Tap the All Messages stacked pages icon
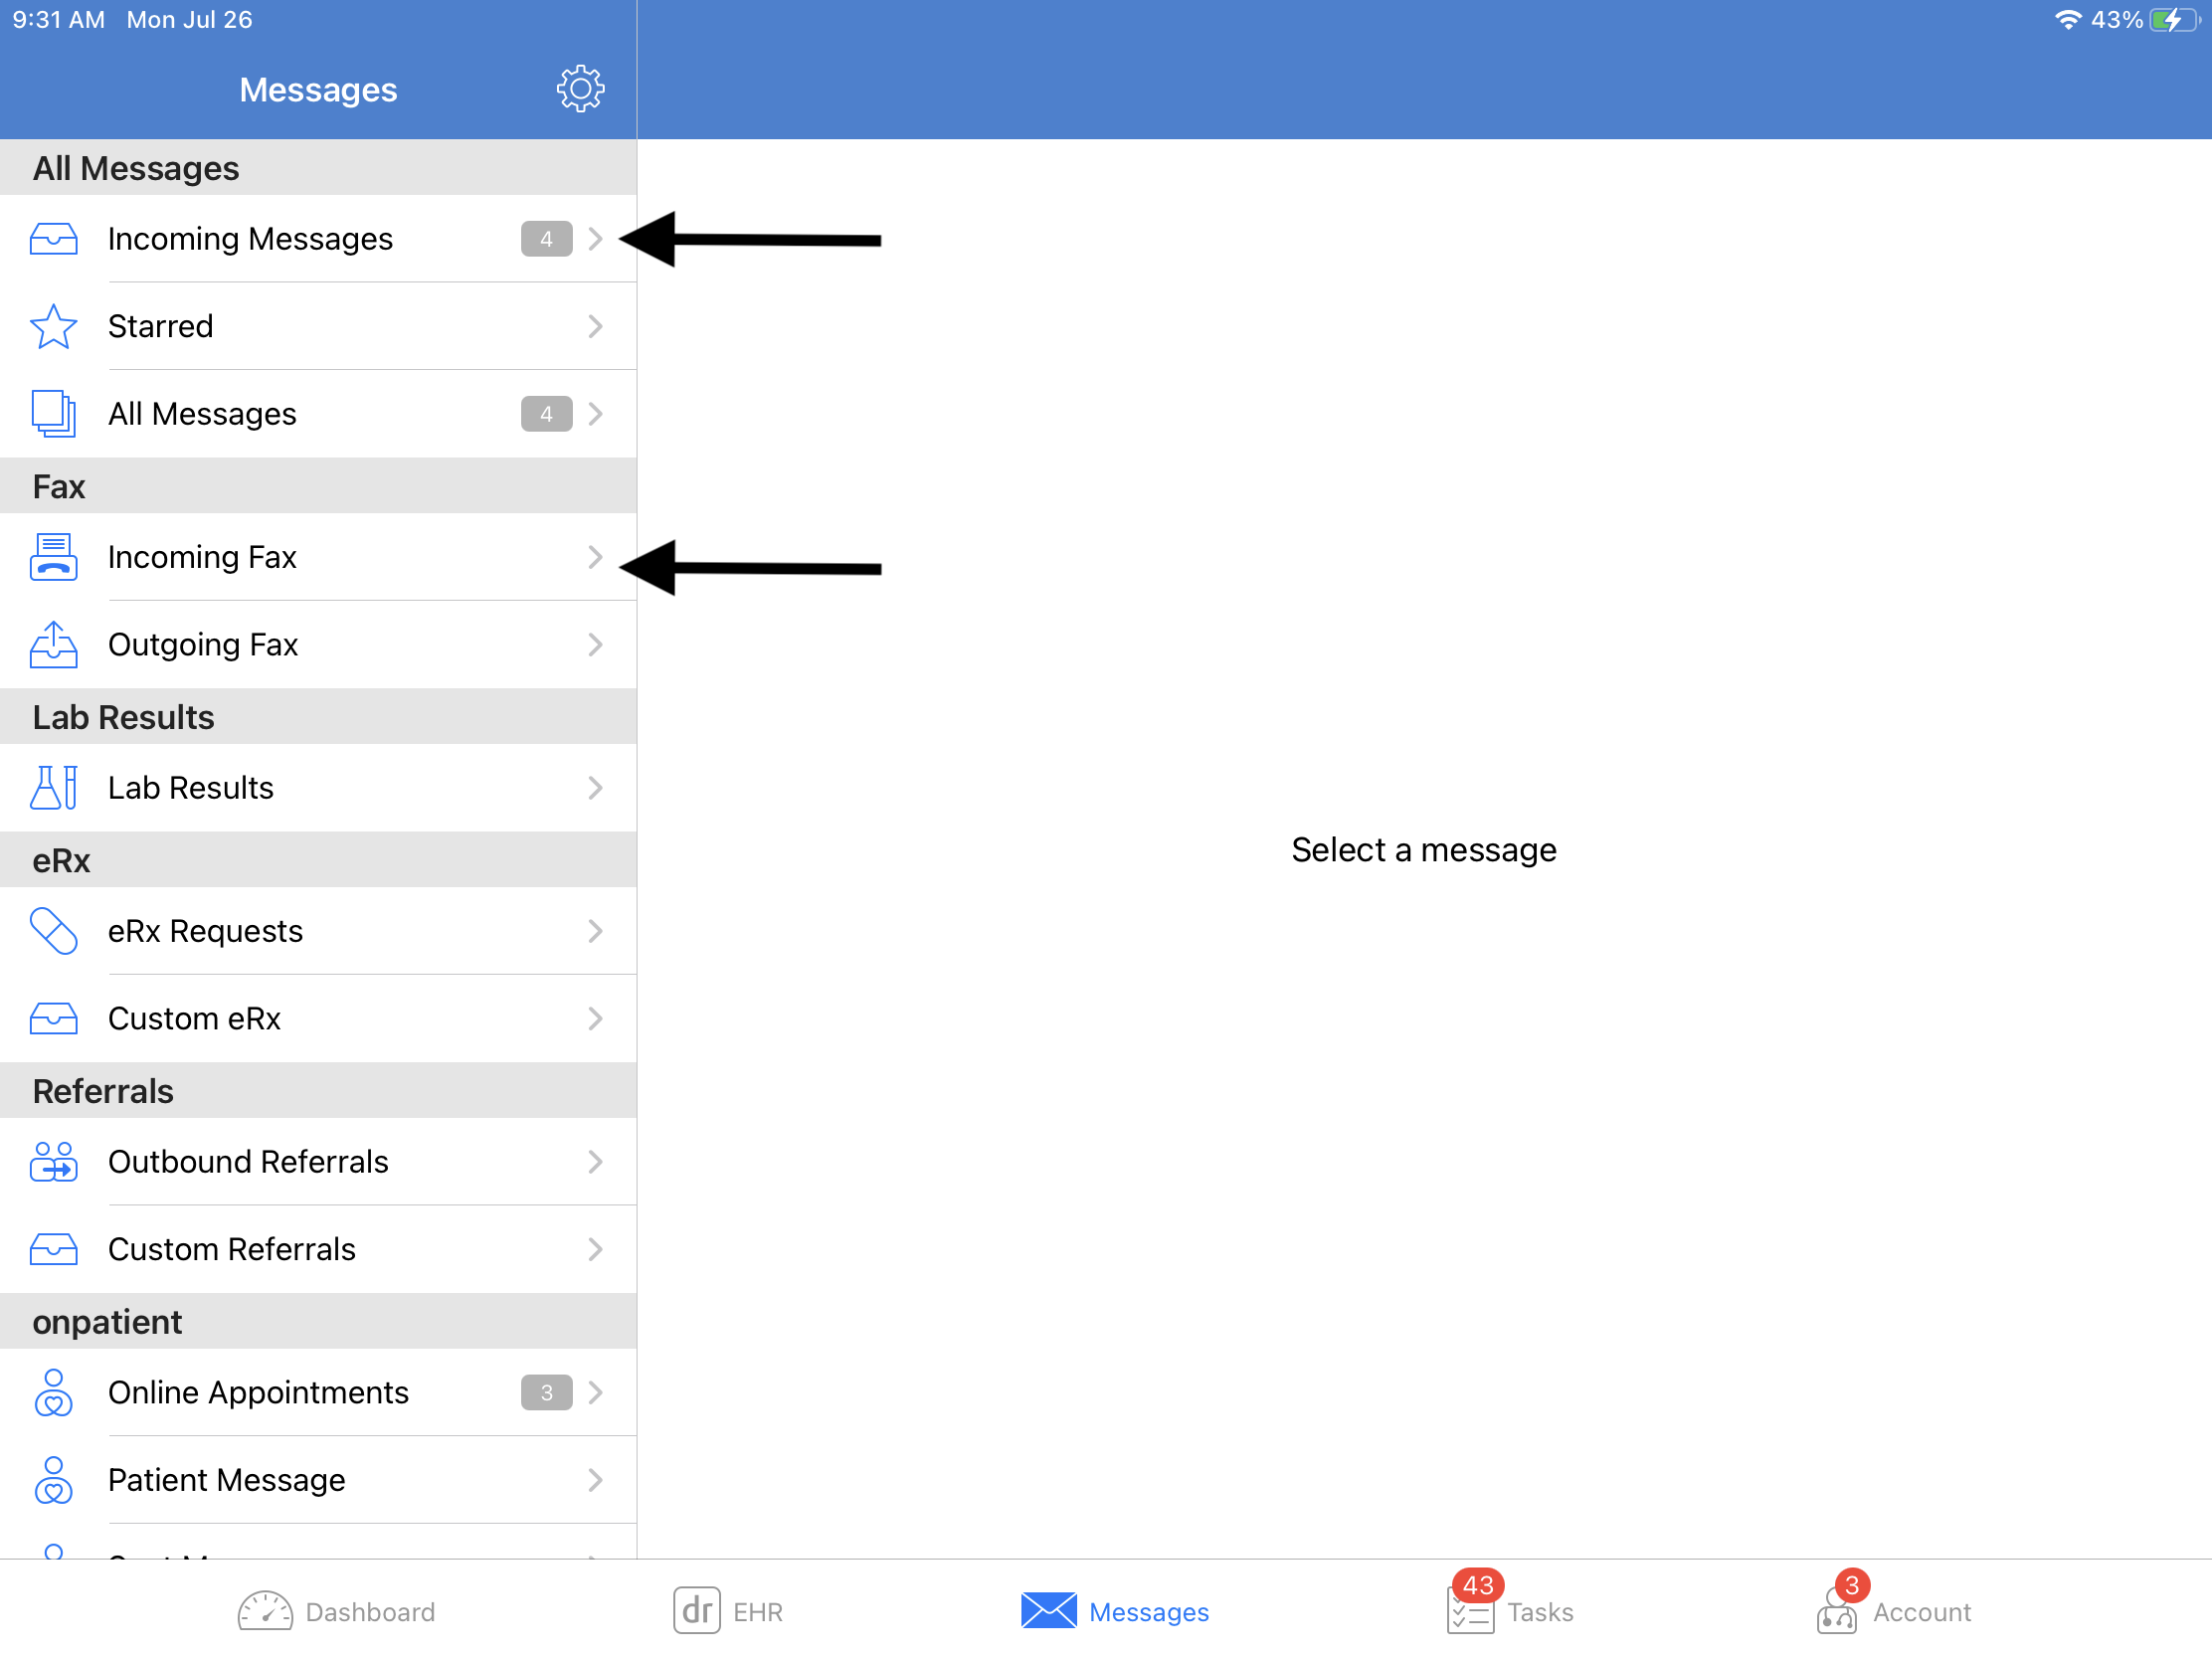Image resolution: width=2212 pixels, height=1659 pixels. pos(54,413)
